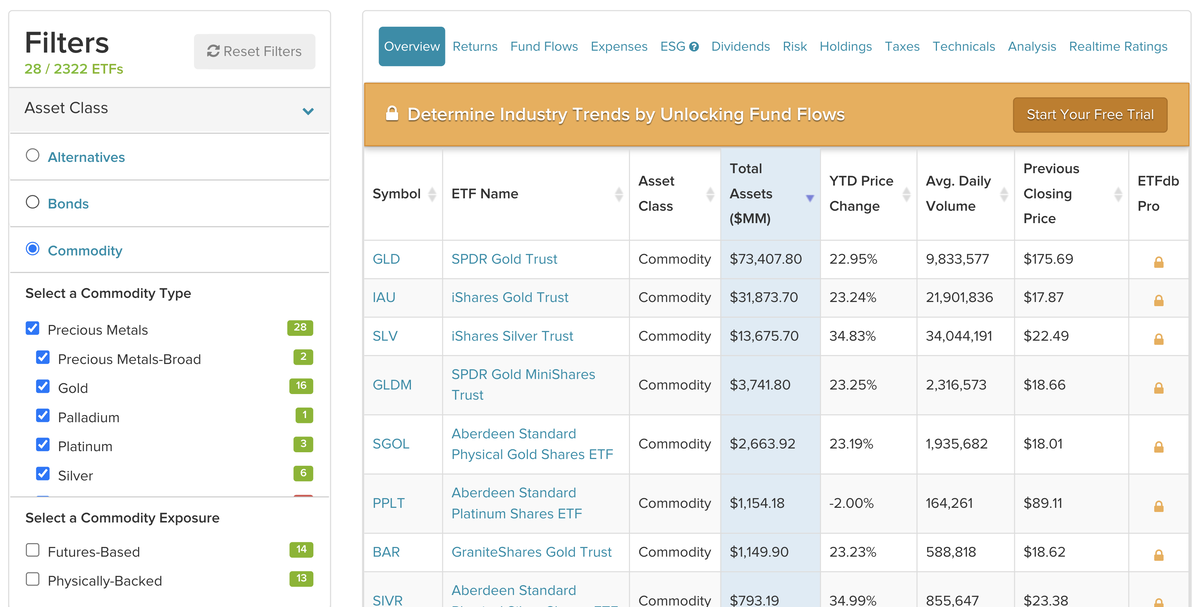Uncheck Precious Metals-Broad checkbox

click(43, 357)
